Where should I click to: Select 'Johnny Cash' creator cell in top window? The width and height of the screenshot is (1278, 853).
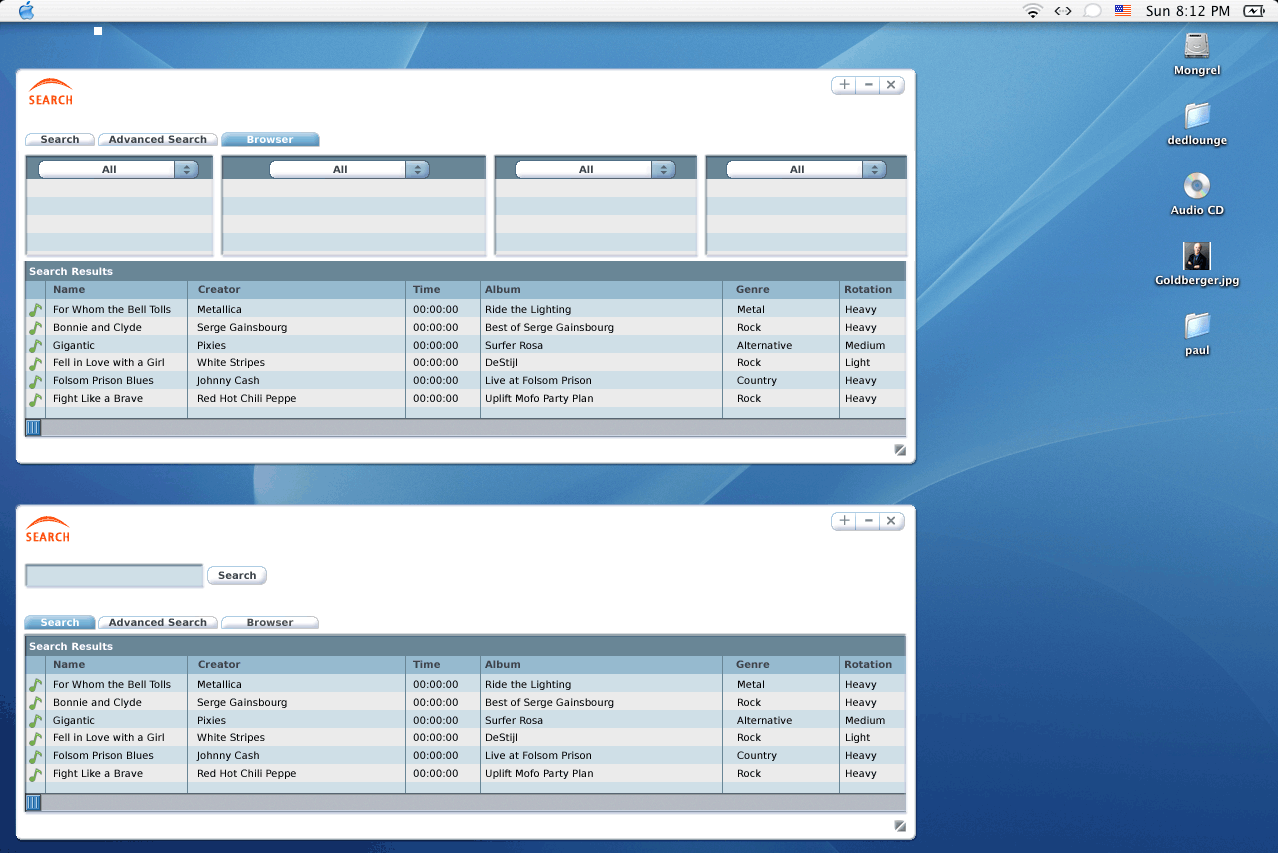click(x=228, y=381)
